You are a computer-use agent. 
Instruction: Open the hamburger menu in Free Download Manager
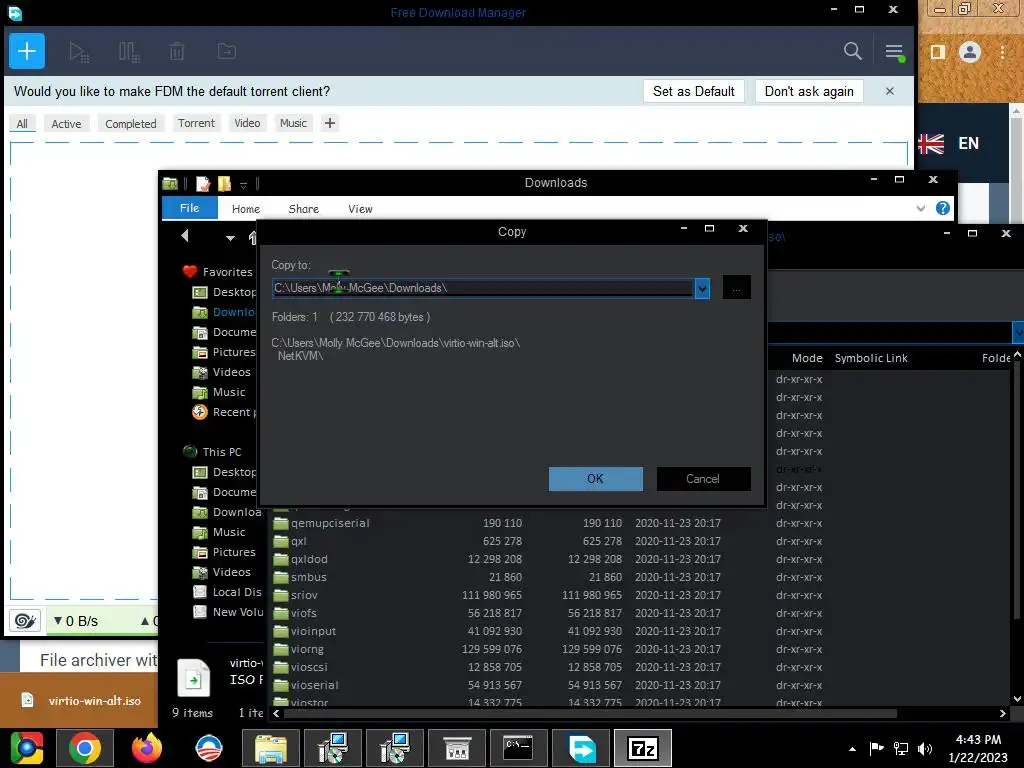[894, 52]
